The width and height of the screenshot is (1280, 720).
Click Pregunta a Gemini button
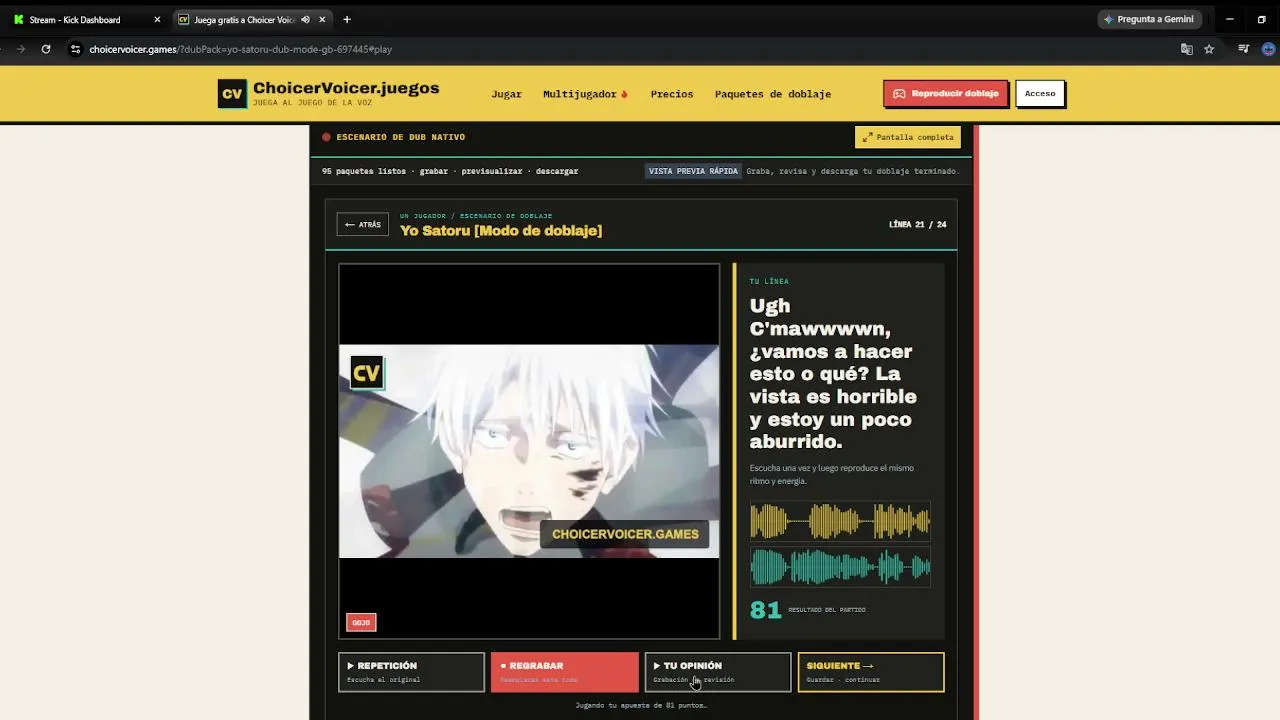coord(1148,19)
